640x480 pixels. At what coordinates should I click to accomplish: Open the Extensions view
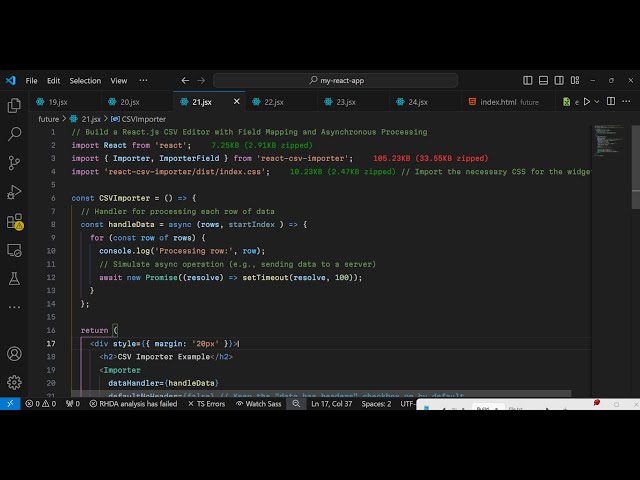[14, 221]
